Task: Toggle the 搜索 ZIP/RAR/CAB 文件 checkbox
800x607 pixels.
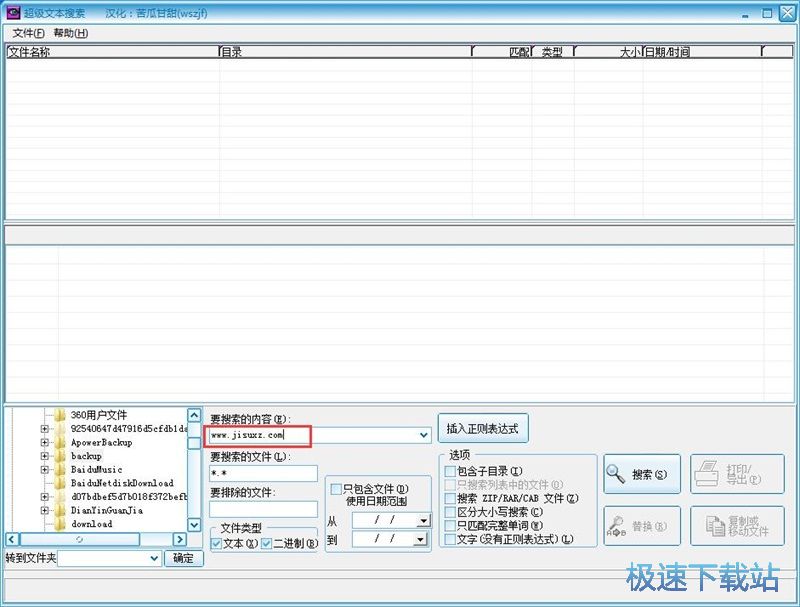Action: pos(450,498)
